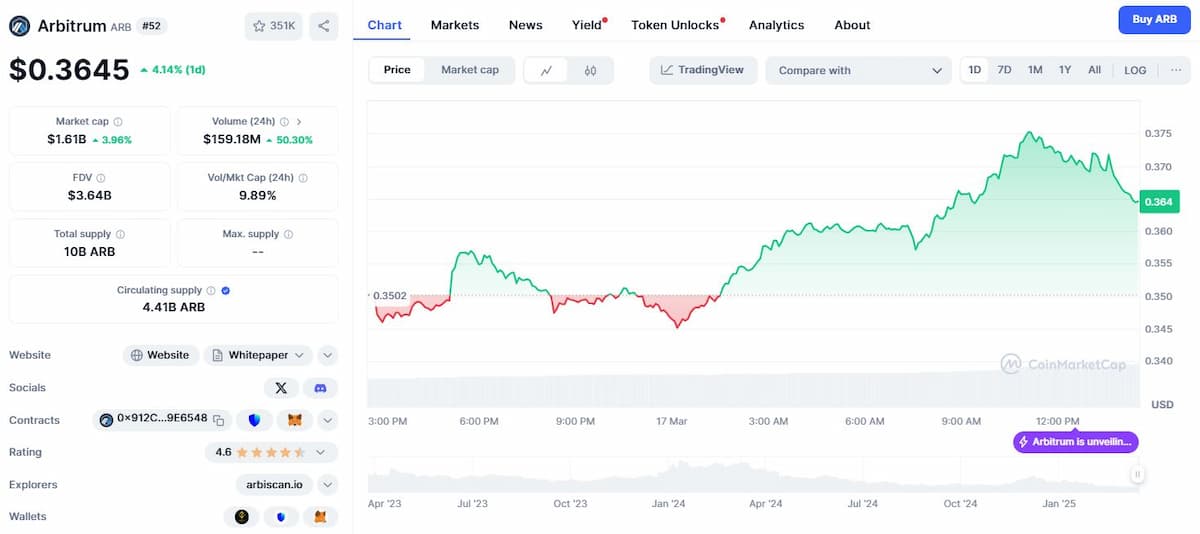The height and width of the screenshot is (534, 1200).
Task: Switch chart to Market cap view
Action: click(x=470, y=70)
